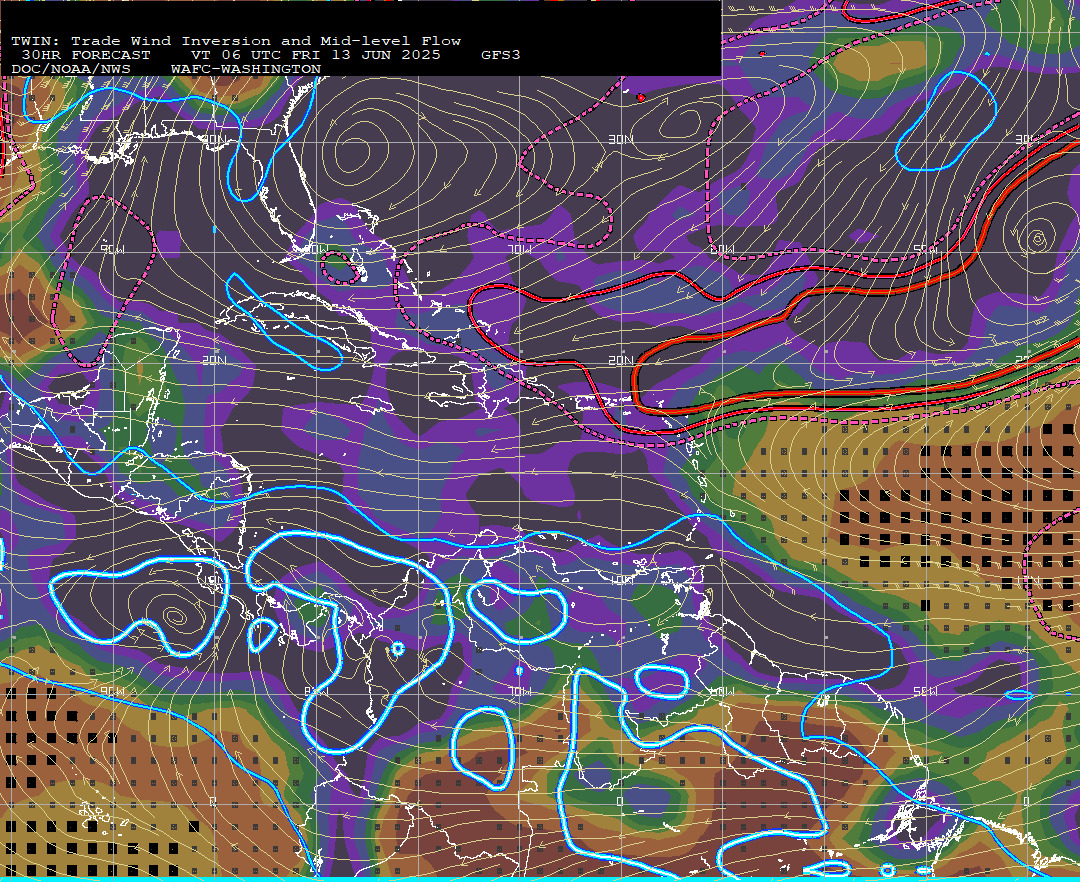
Task: Click the 90W label over the Gulf of Mexico
Action: pyautogui.click(x=112, y=249)
